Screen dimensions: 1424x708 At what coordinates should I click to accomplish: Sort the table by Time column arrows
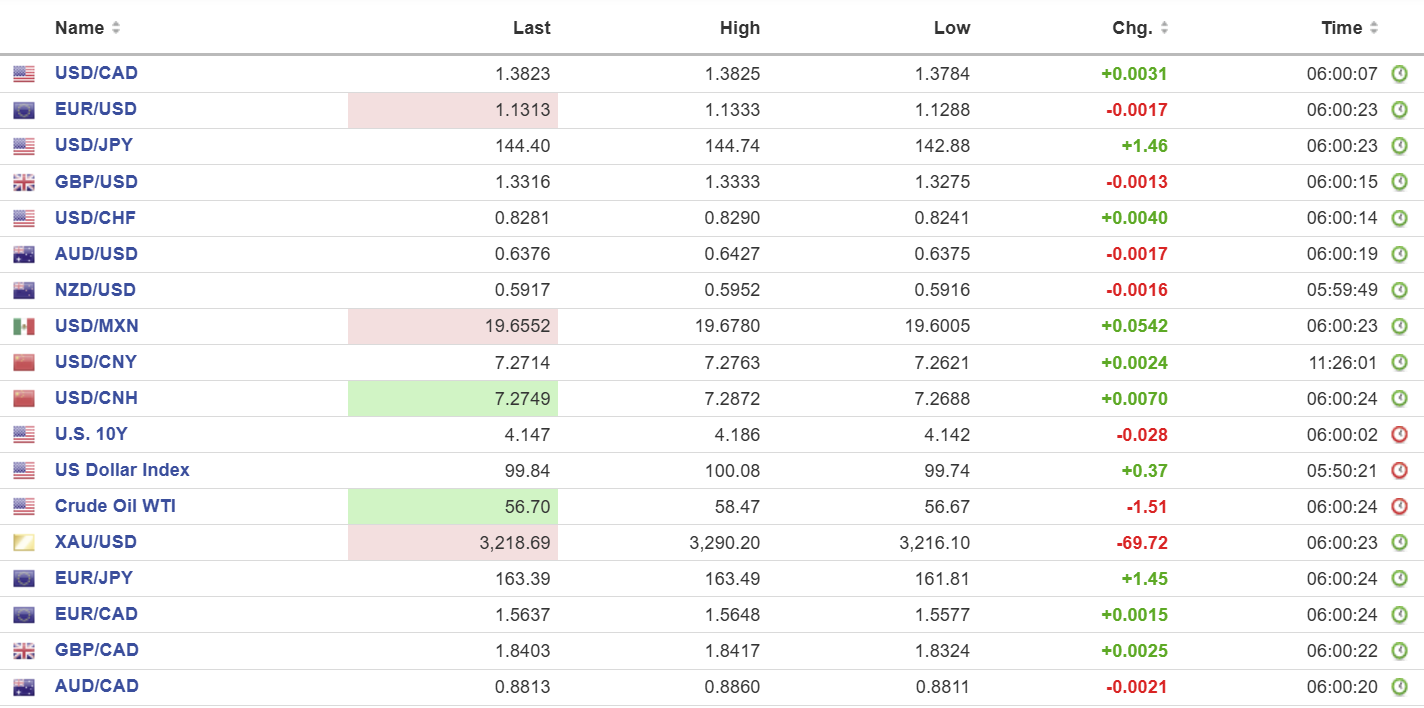1374,28
